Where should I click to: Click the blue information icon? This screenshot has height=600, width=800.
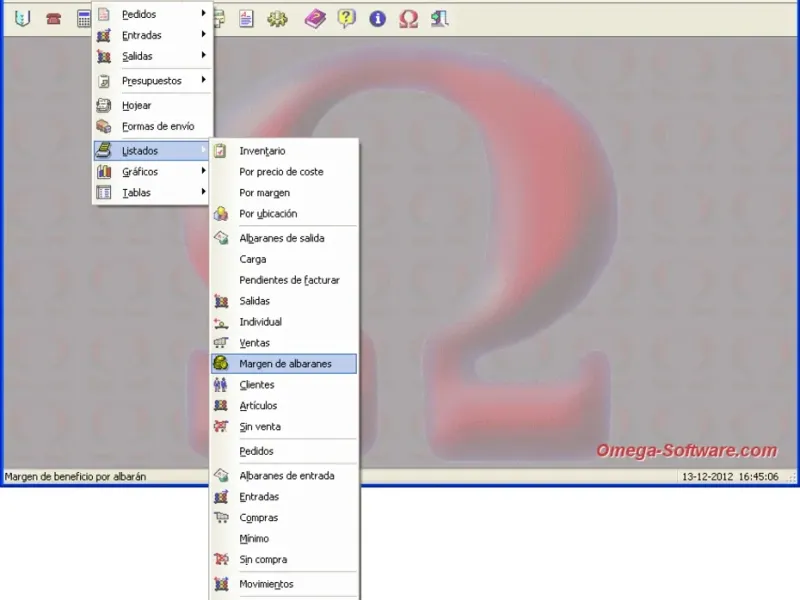tap(378, 19)
